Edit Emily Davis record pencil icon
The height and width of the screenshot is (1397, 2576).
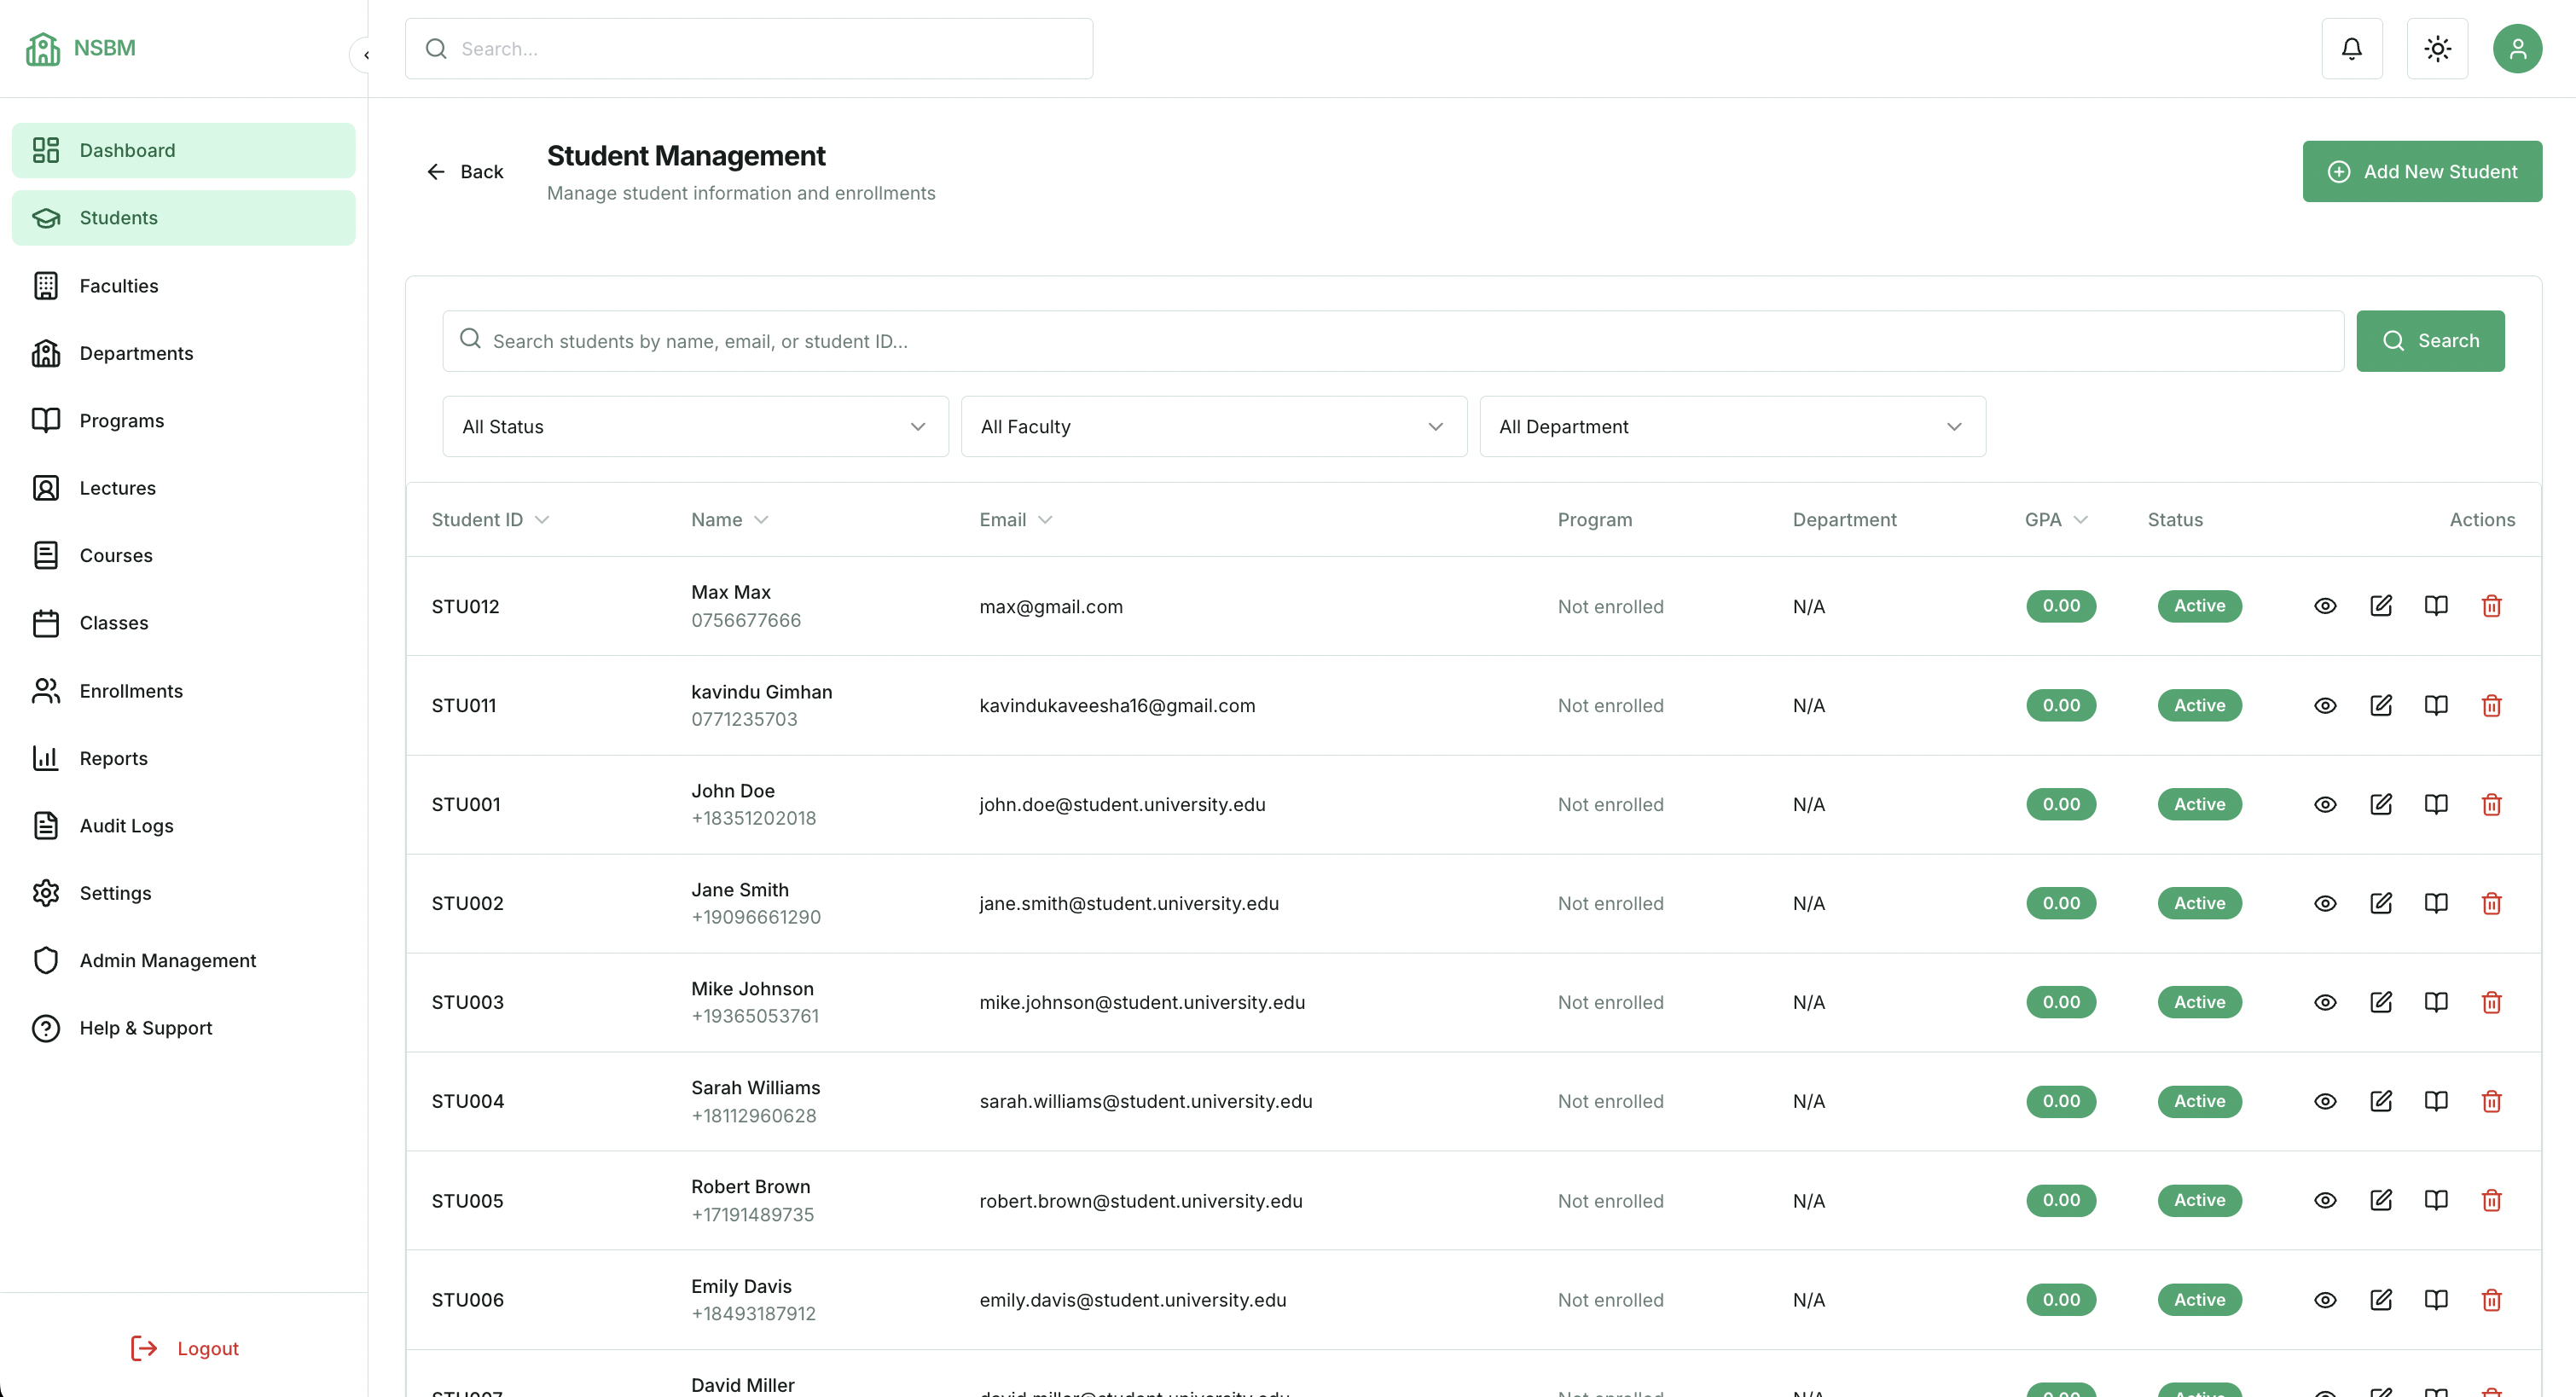[x=2380, y=1299]
